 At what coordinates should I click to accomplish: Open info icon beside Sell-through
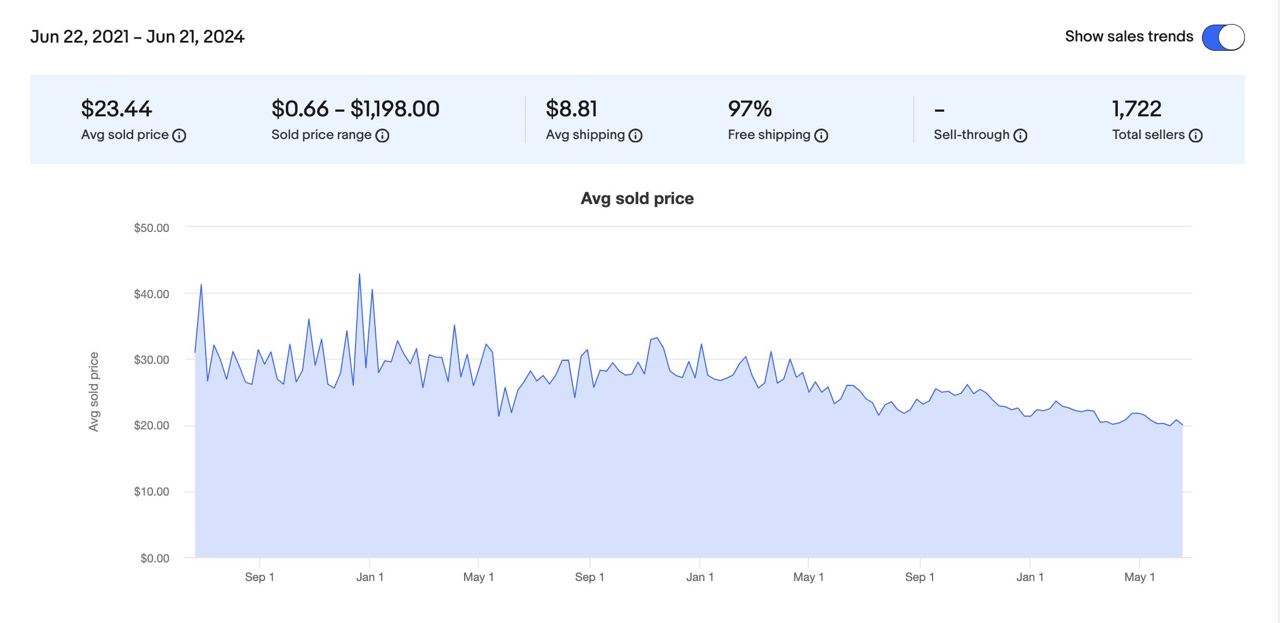pos(1020,136)
